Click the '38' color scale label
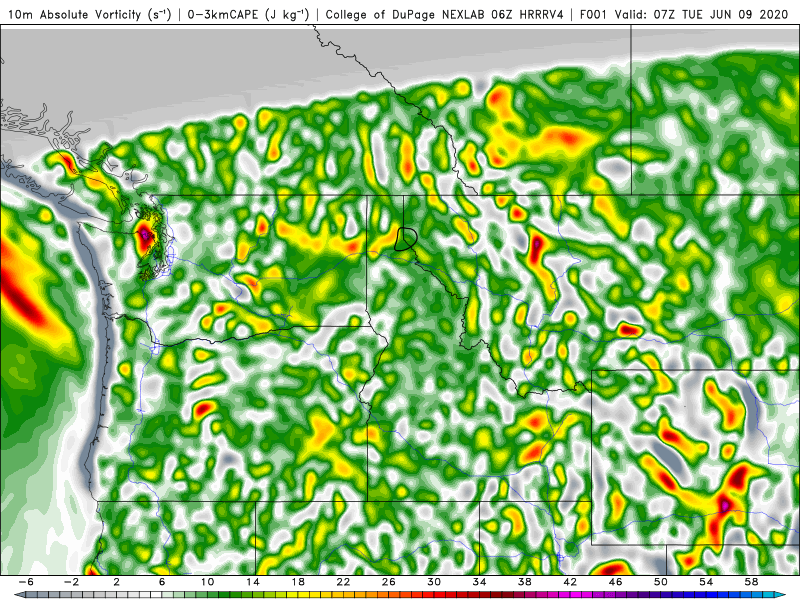This screenshot has width=800, height=600. (525, 582)
